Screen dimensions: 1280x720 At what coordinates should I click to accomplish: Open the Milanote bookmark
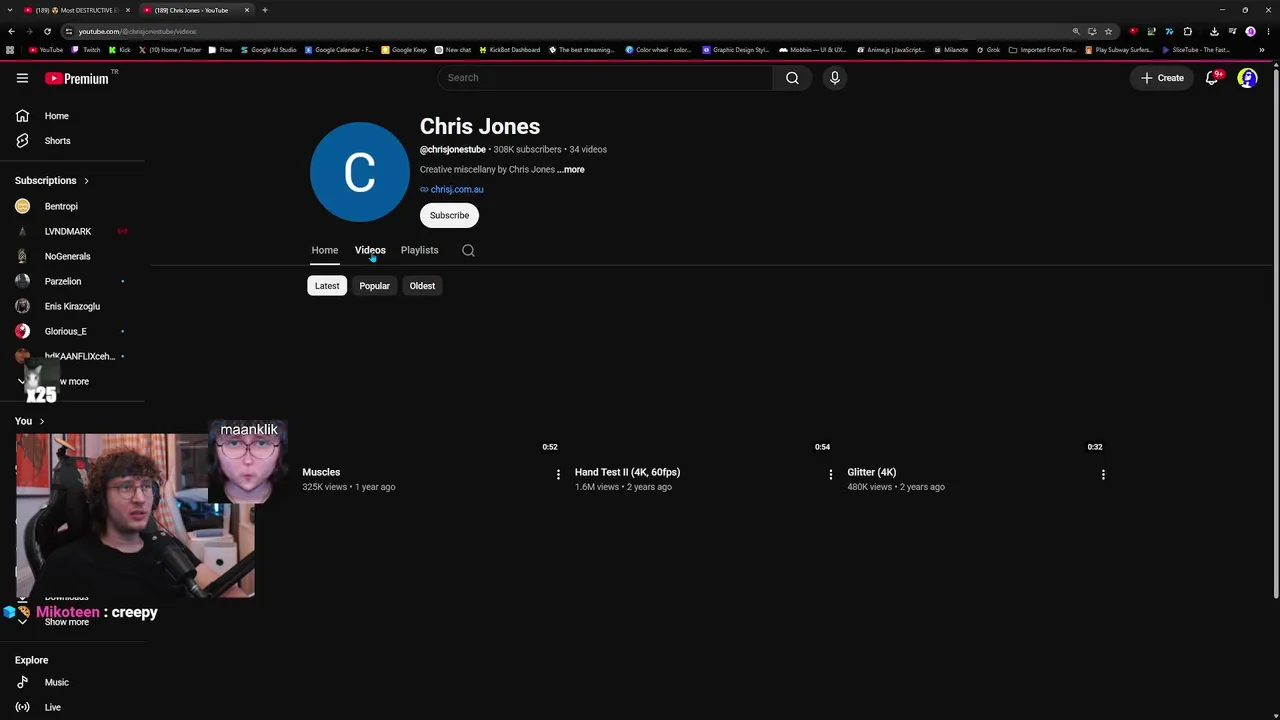tap(951, 50)
